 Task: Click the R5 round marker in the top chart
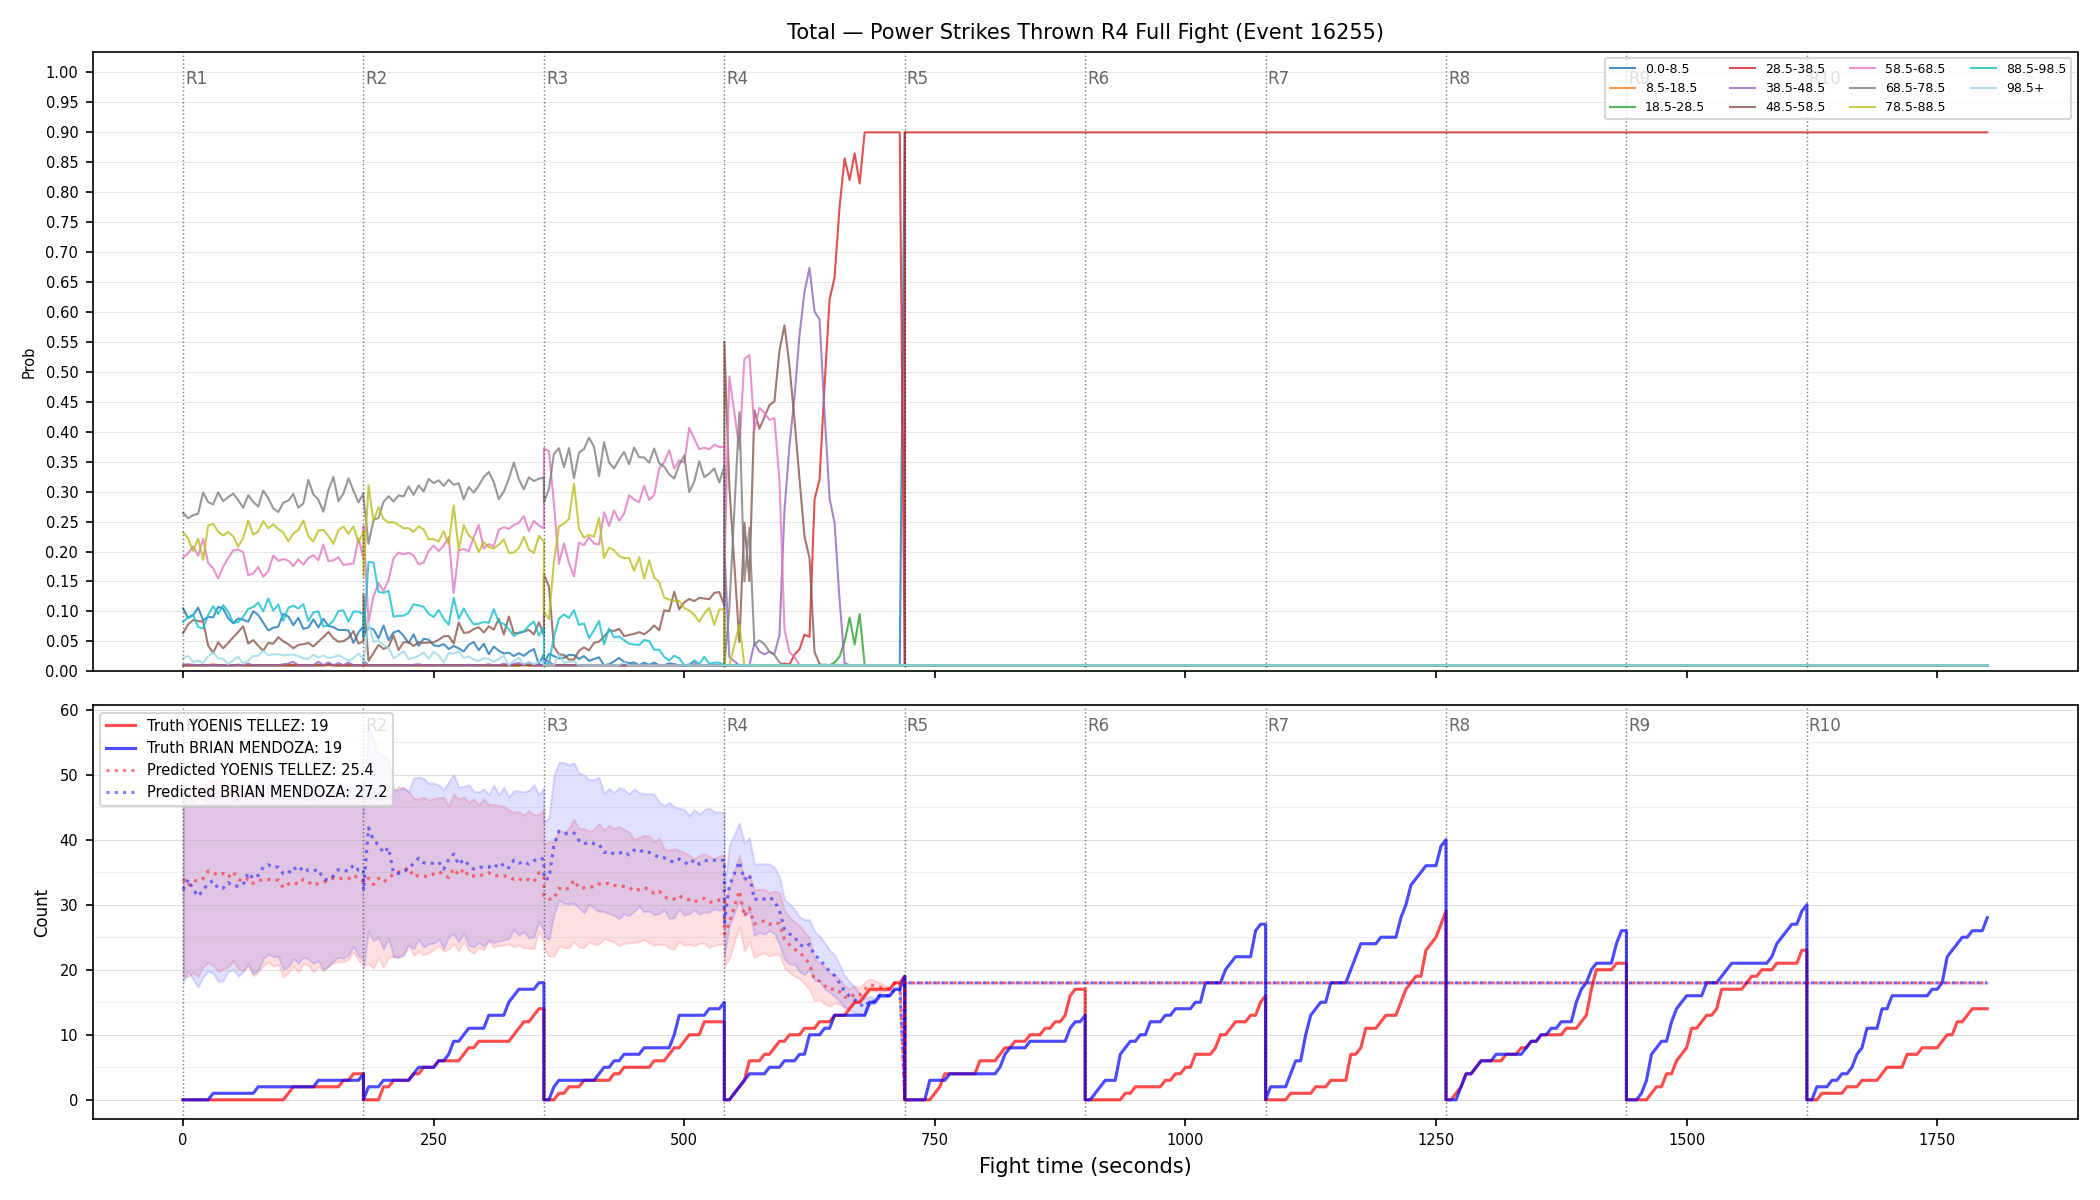[917, 78]
